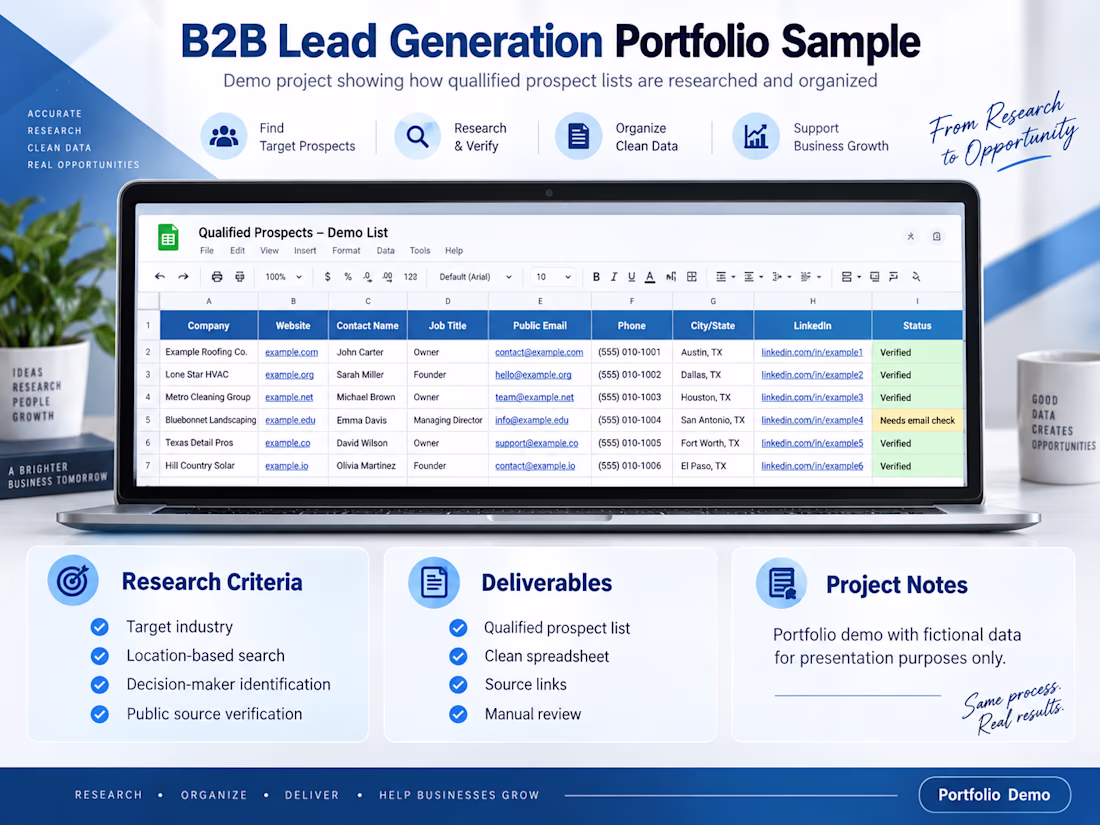The width and height of the screenshot is (1100, 825).
Task: Open the hello@example.org email link
Action: (533, 375)
